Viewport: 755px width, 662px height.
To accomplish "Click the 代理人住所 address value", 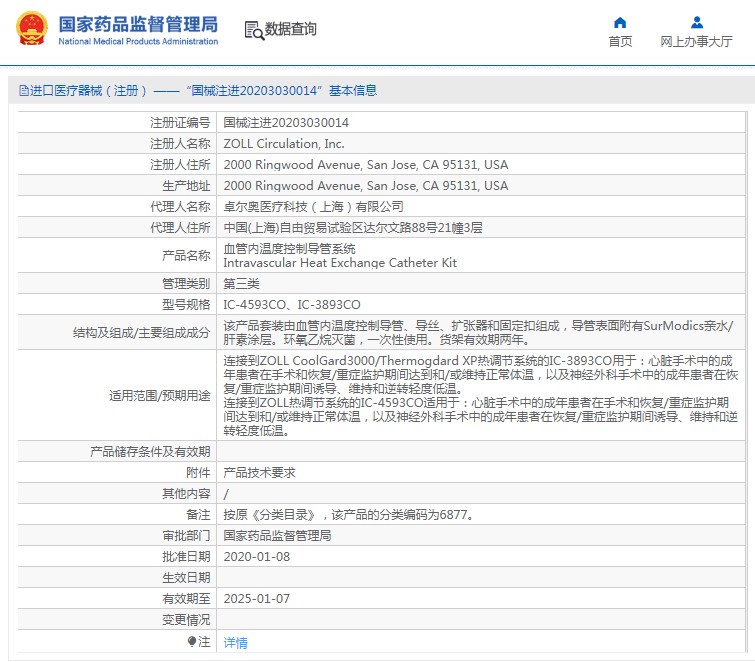I will click(353, 228).
